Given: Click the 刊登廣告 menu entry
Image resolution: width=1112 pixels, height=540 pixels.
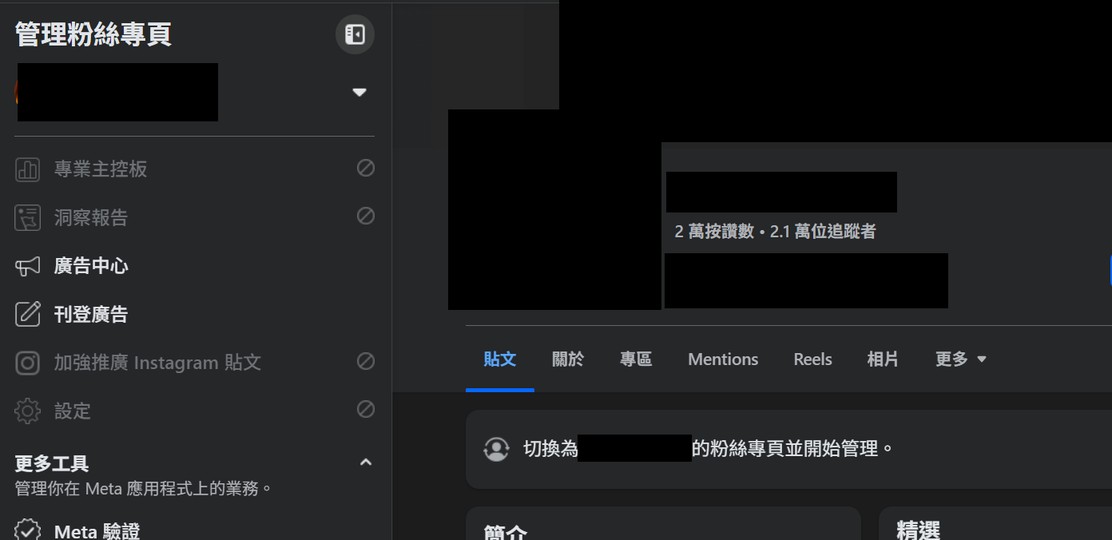Looking at the screenshot, I should point(91,314).
